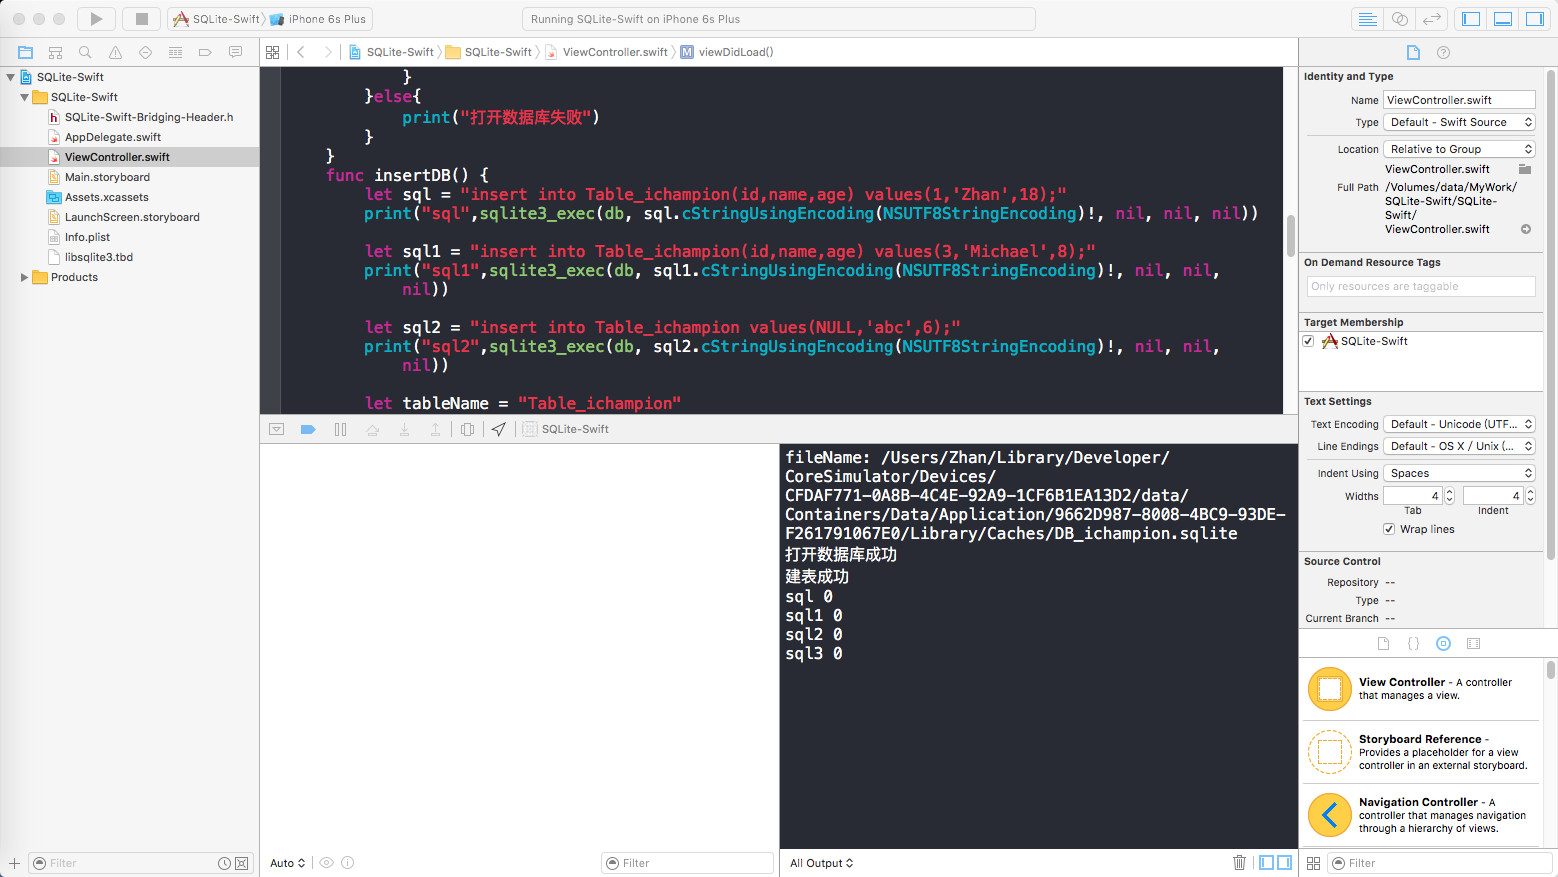
Task: Open the Debug navigator tab
Action: click(175, 52)
